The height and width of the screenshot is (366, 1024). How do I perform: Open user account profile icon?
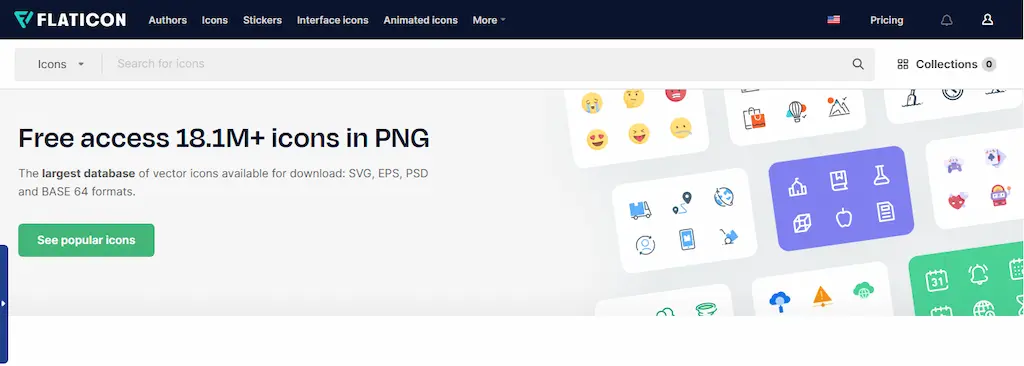point(987,20)
